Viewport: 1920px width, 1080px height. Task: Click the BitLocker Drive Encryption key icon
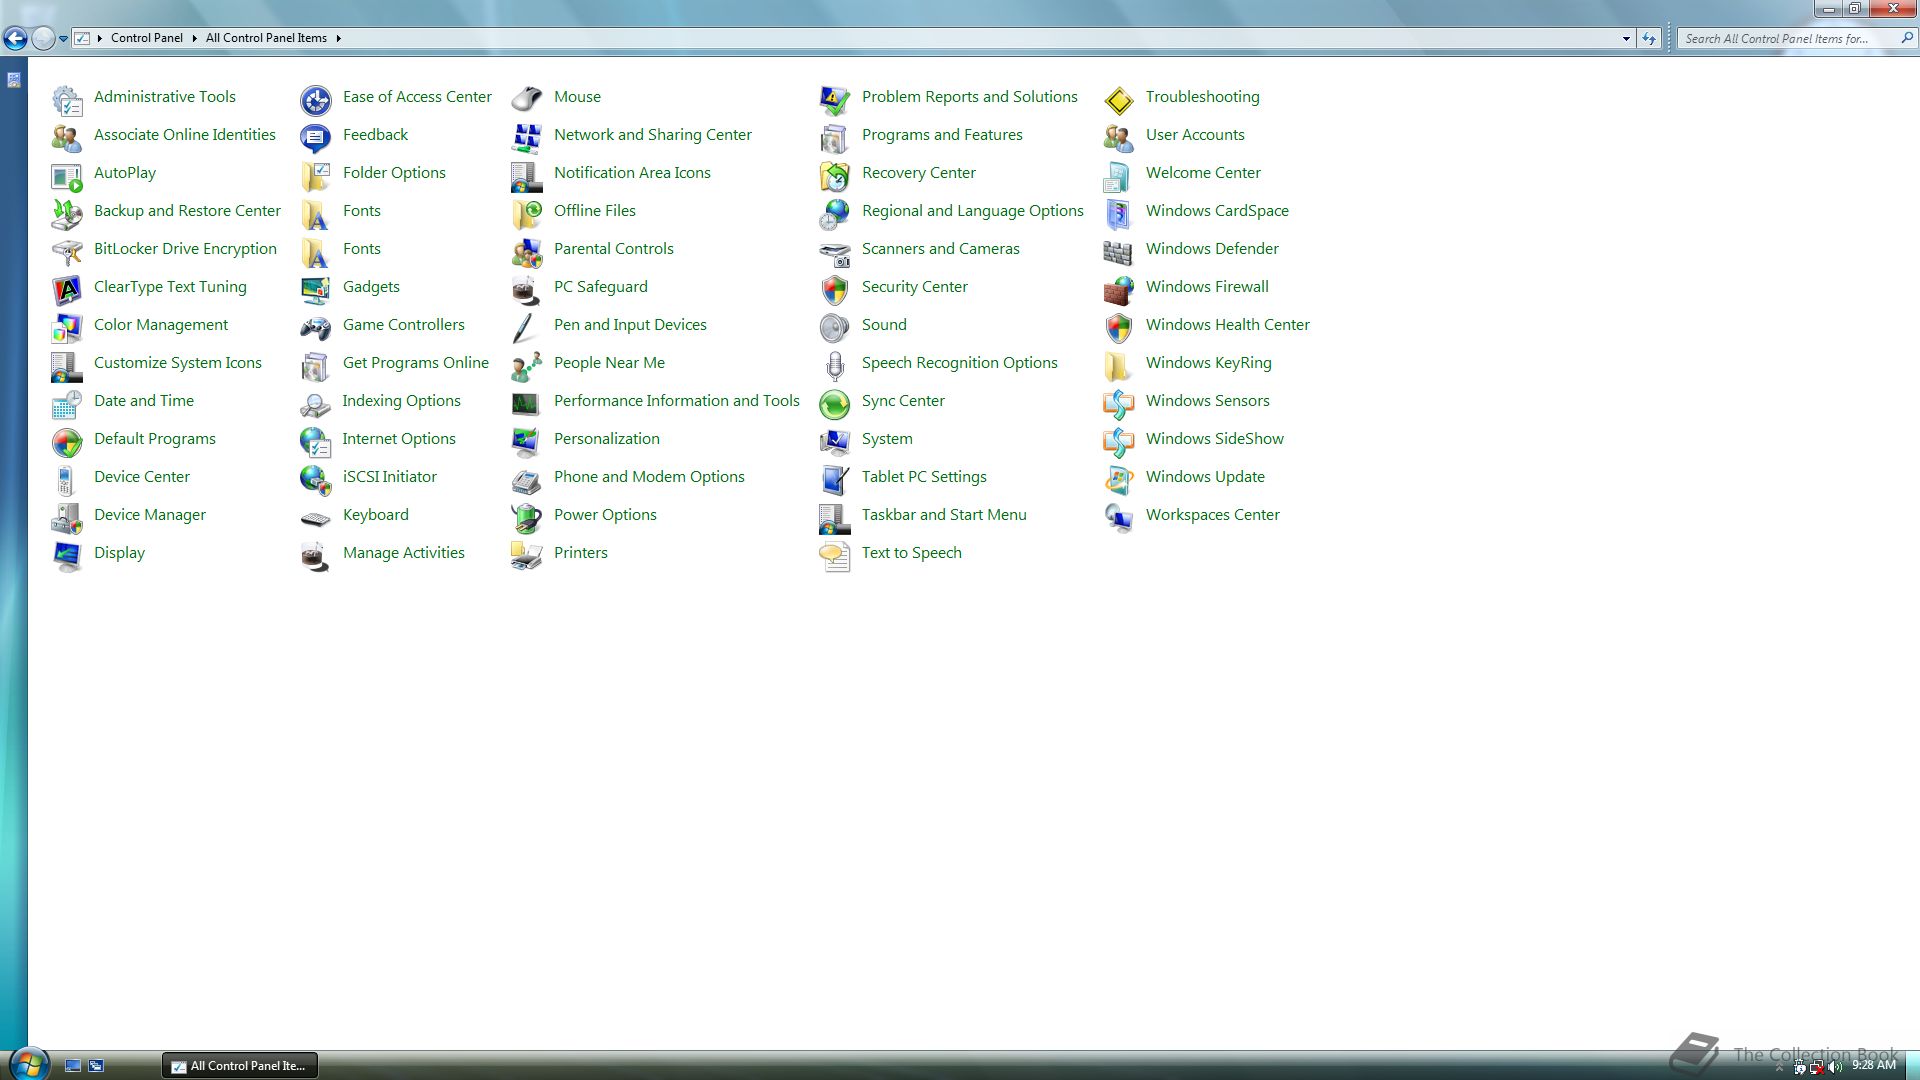67,251
